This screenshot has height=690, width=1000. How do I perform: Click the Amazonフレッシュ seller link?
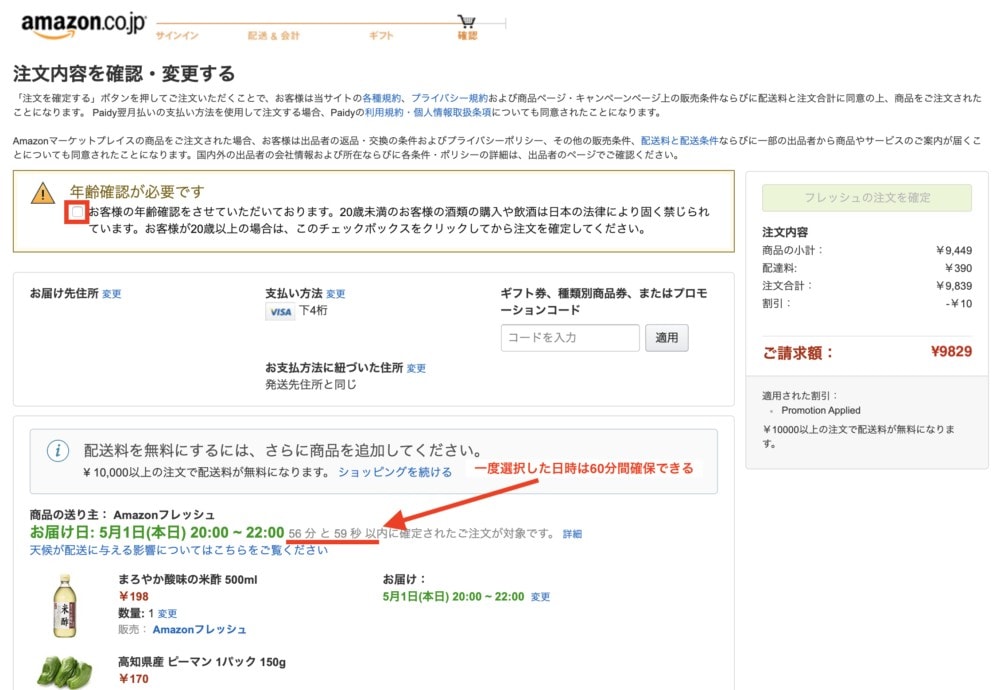point(199,629)
